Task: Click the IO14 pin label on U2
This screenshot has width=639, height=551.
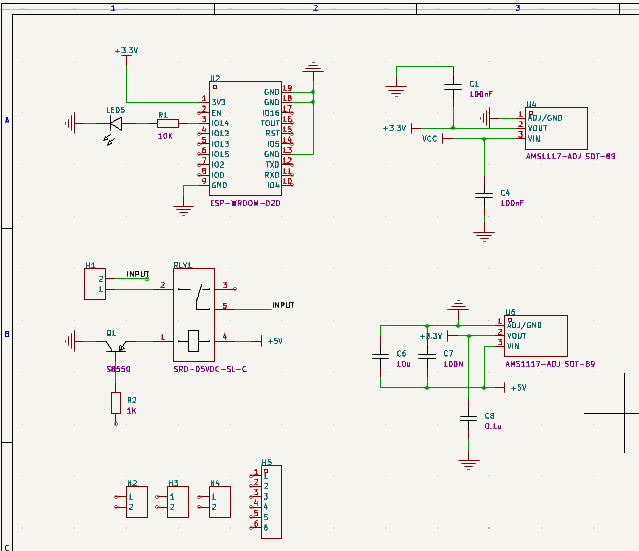Action: pyautogui.click(x=220, y=123)
